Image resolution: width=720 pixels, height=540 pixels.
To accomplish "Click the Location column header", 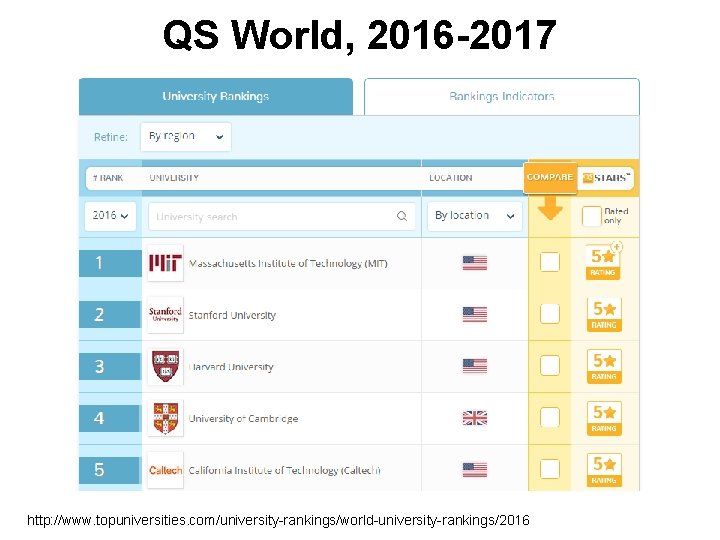I will (x=450, y=178).
